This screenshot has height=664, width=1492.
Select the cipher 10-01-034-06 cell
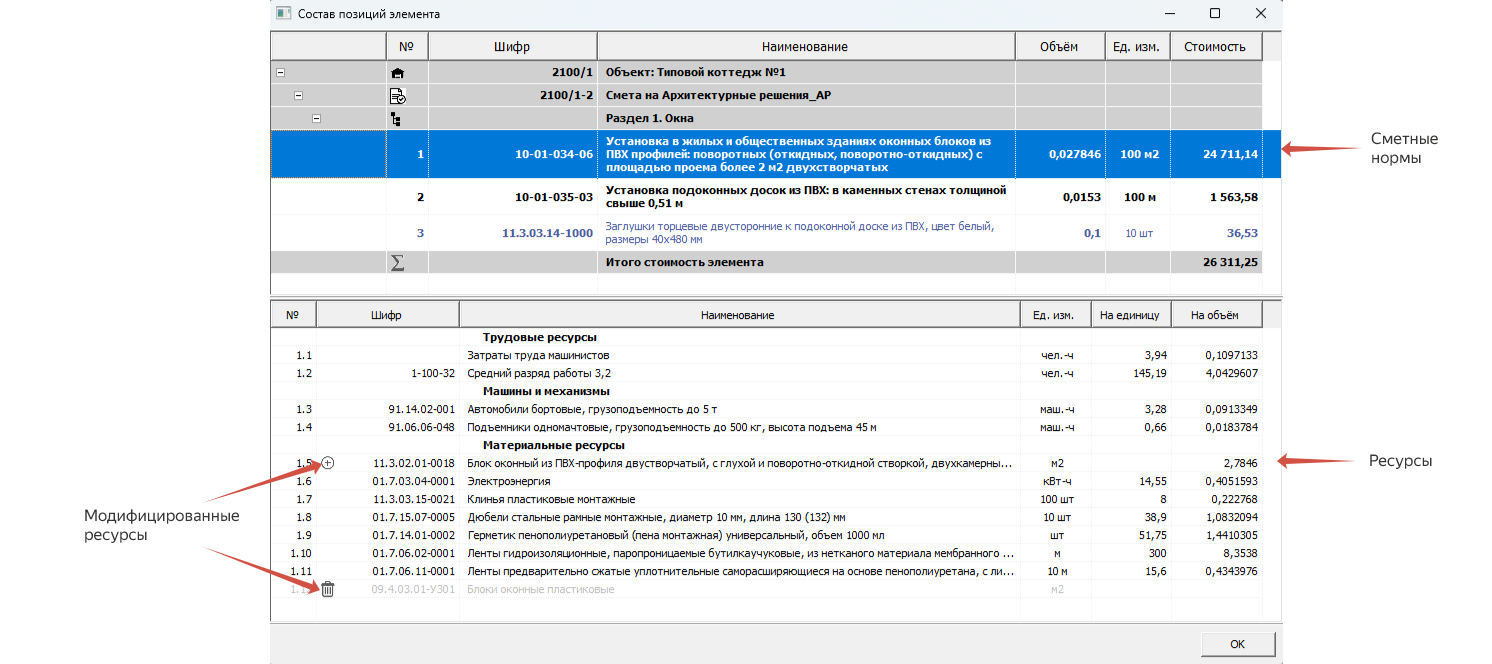[x=512, y=154]
